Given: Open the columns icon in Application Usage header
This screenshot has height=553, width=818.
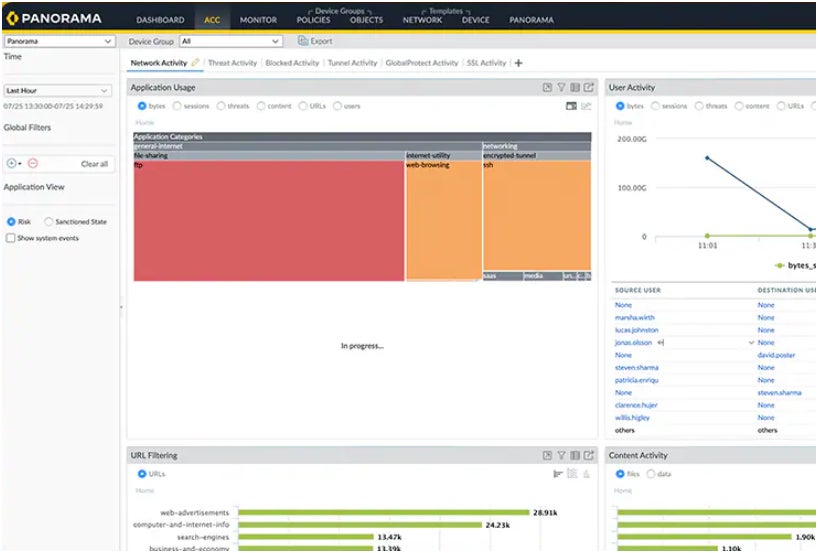Looking at the screenshot, I should tap(575, 88).
